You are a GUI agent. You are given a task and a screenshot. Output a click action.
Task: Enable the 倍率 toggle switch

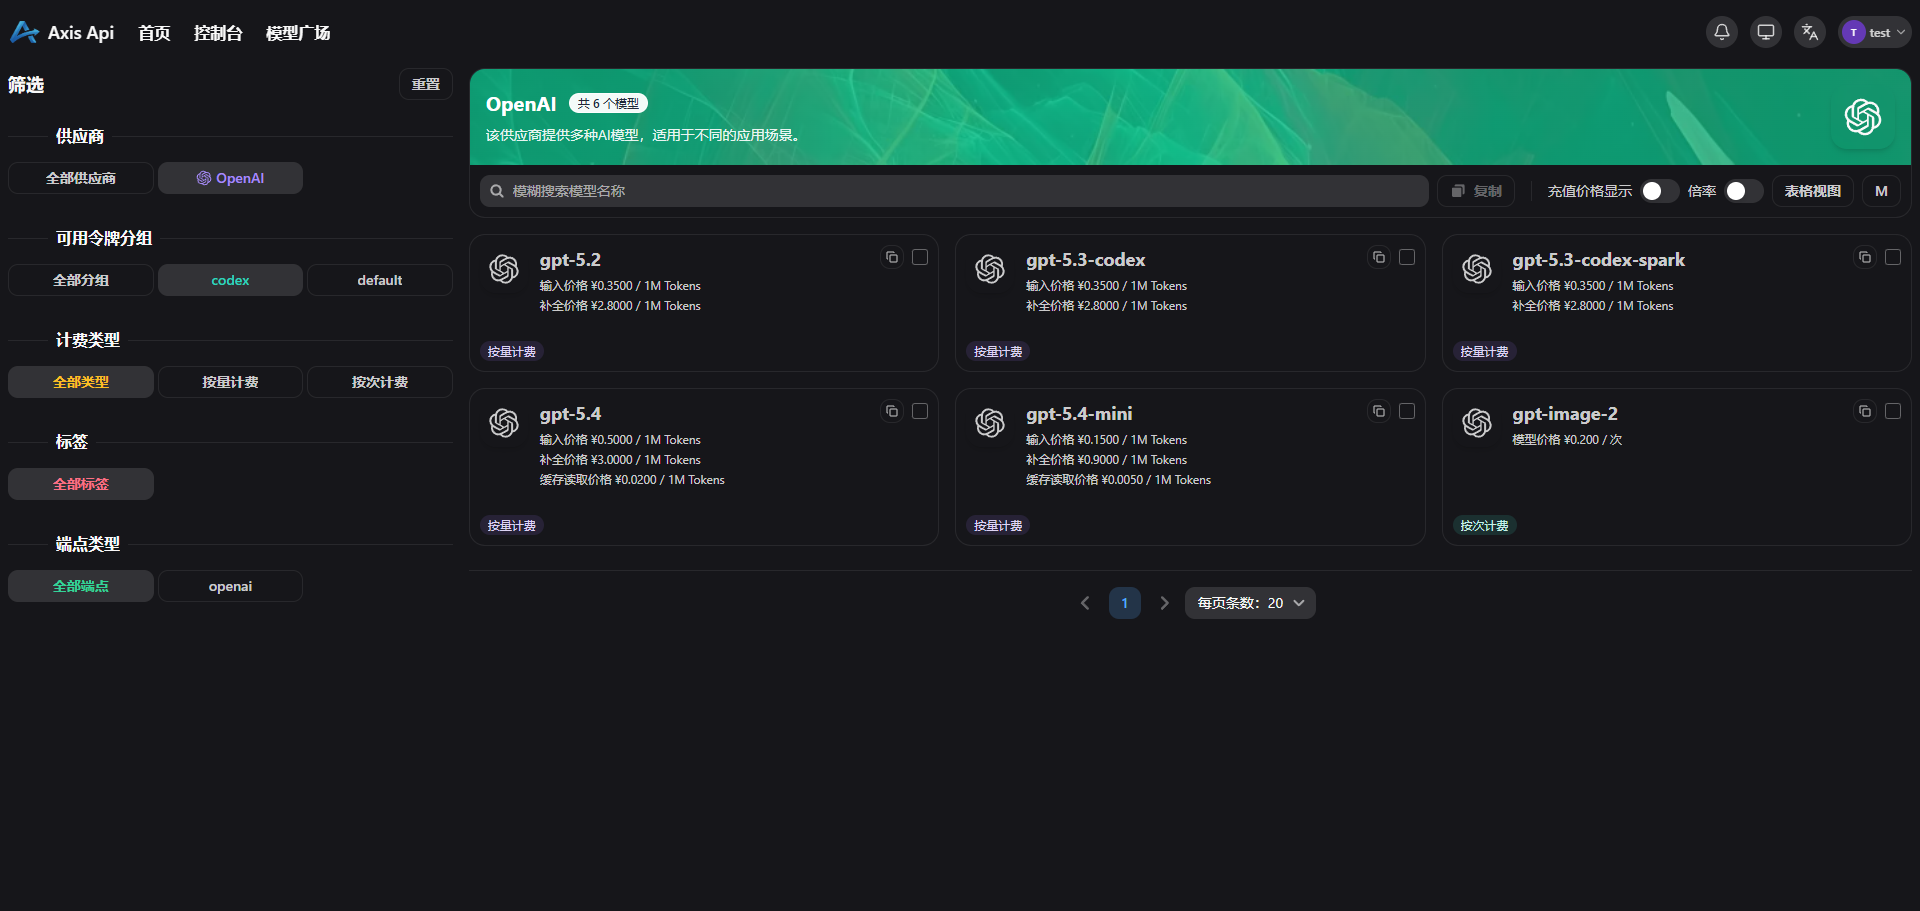[x=1743, y=191]
